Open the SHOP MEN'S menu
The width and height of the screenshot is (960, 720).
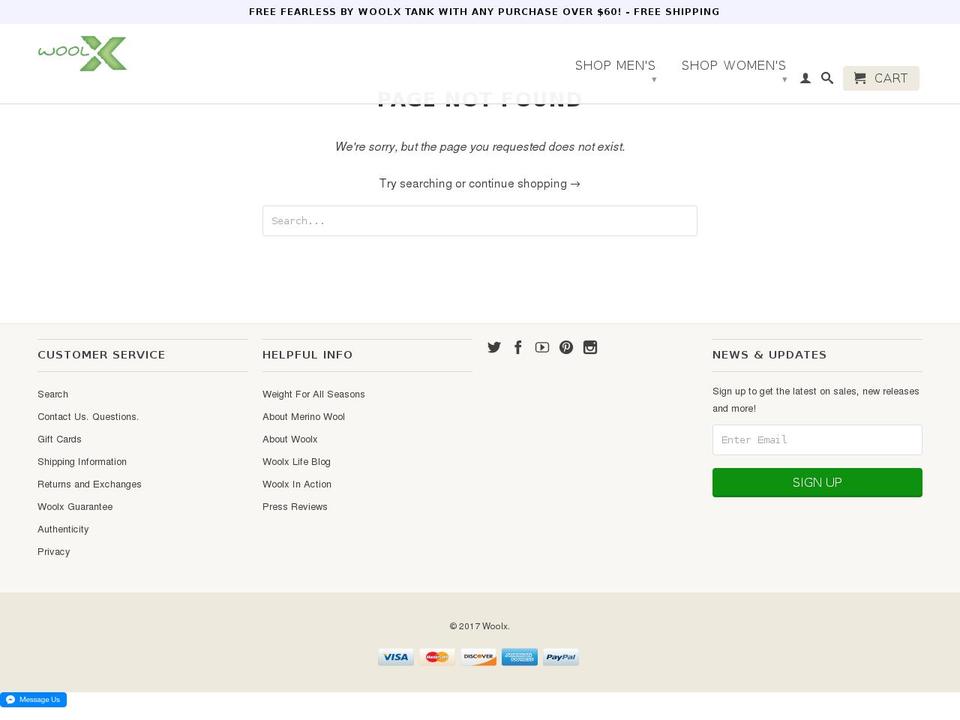click(x=615, y=66)
